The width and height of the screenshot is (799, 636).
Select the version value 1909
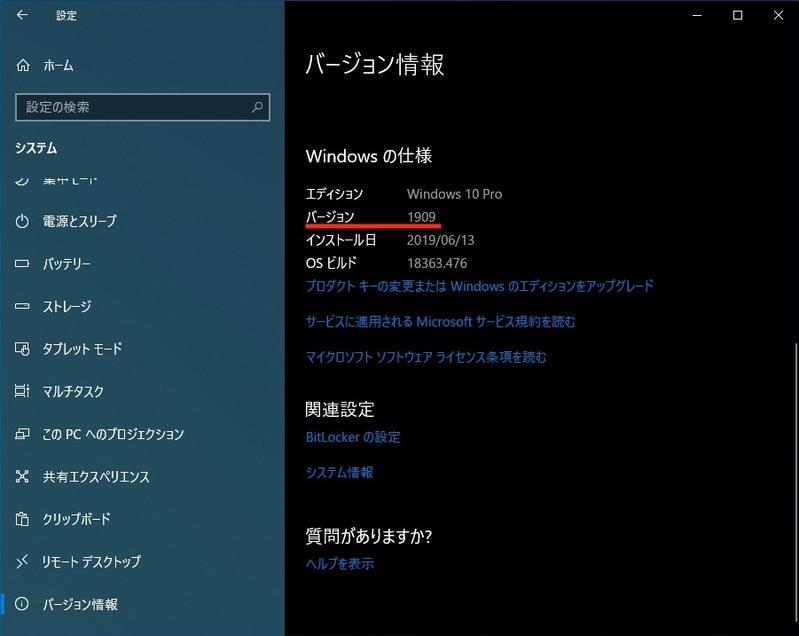click(x=421, y=217)
